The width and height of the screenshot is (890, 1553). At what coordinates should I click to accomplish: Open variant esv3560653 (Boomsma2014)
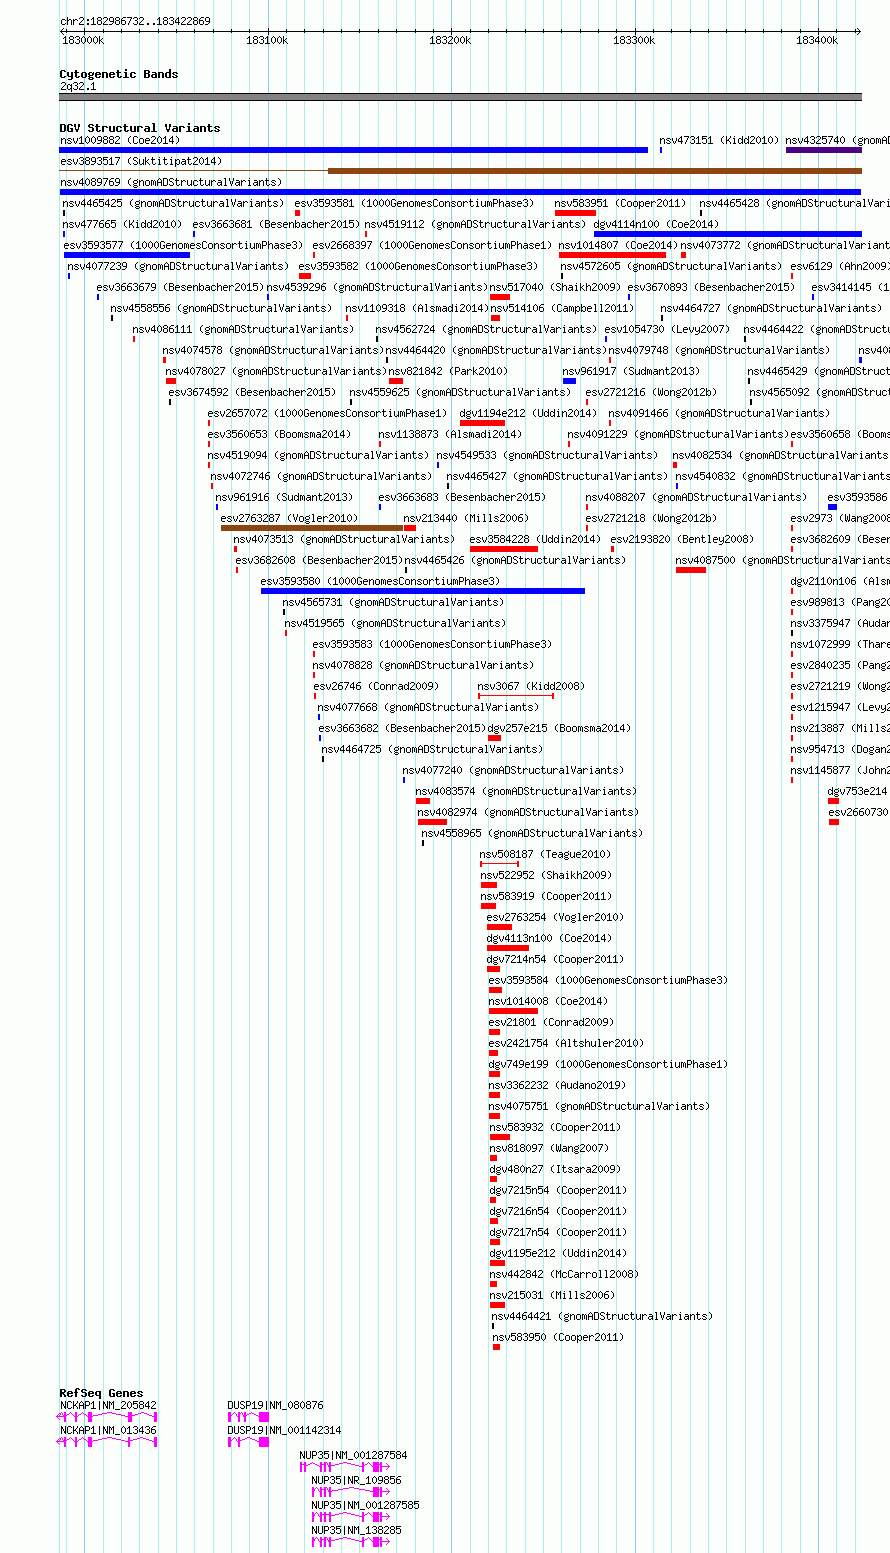point(279,434)
